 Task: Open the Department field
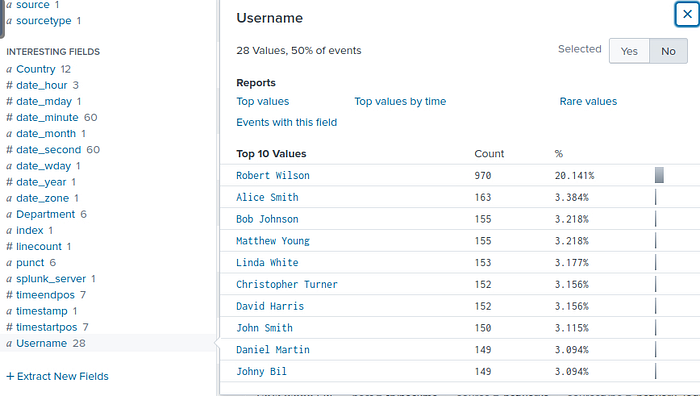[x=46, y=214]
